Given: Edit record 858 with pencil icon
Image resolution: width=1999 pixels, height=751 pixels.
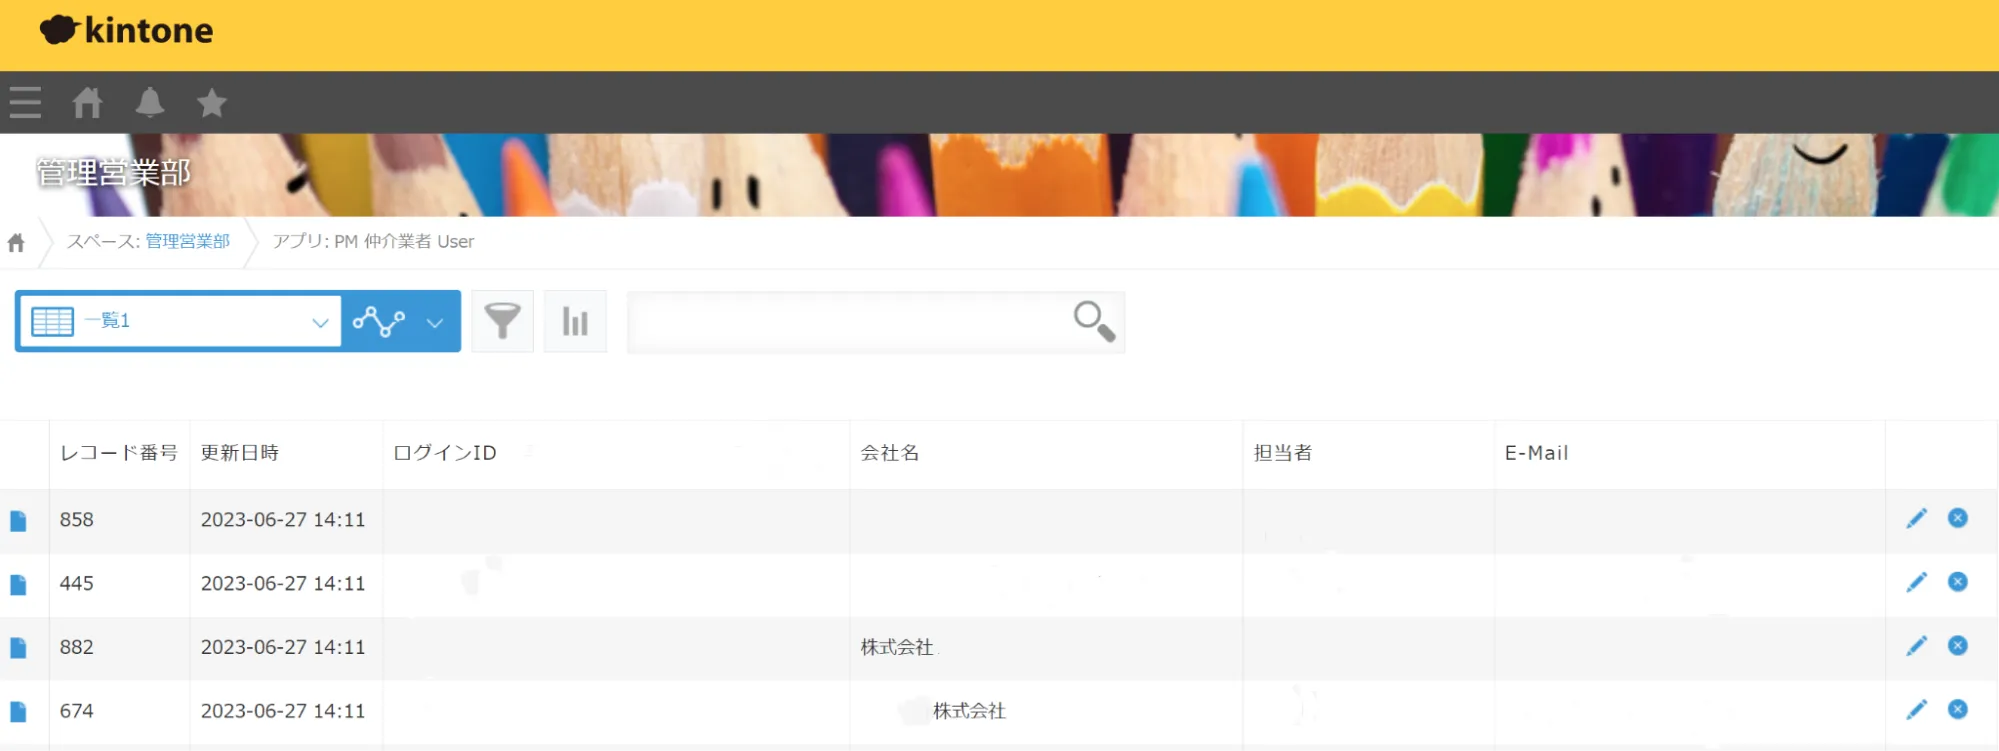Looking at the screenshot, I should point(1916,518).
